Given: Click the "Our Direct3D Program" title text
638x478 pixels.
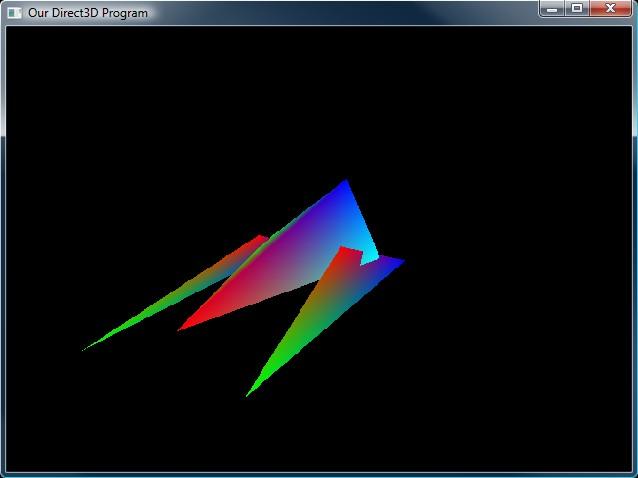Looking at the screenshot, I should (88, 13).
